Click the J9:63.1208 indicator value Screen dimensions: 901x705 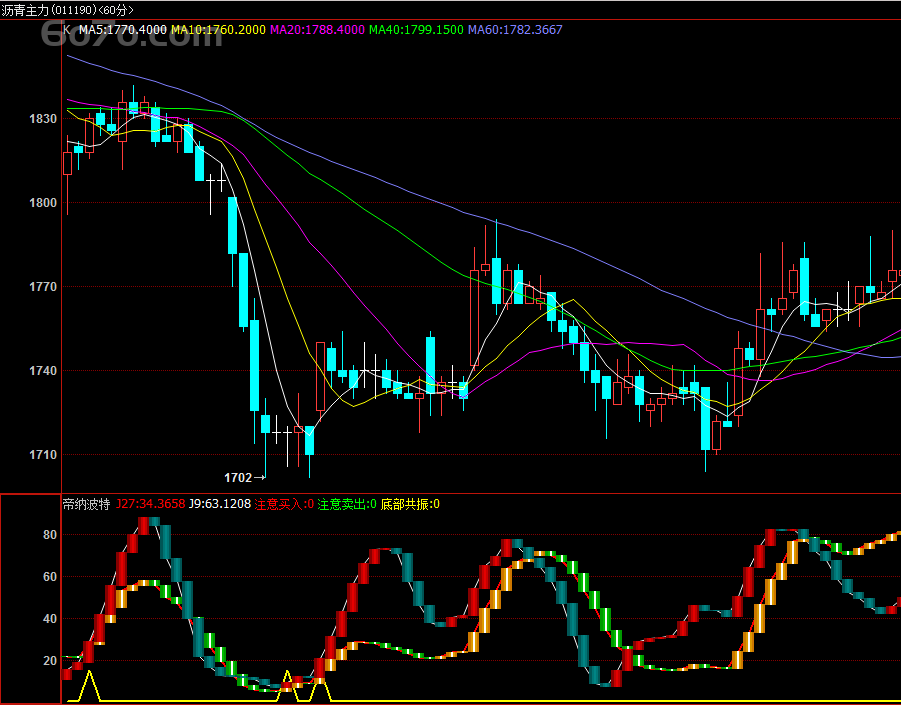[220, 504]
